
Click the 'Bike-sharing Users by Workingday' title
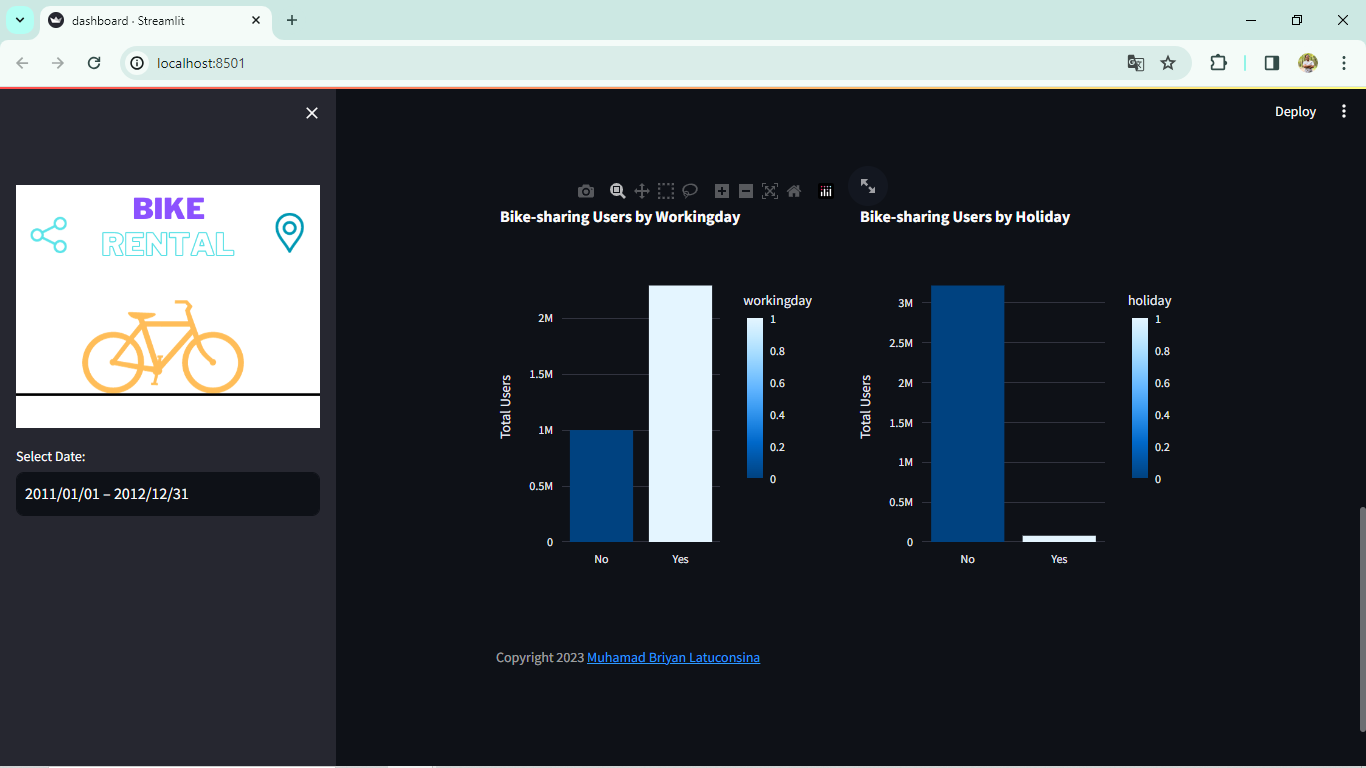pos(620,217)
